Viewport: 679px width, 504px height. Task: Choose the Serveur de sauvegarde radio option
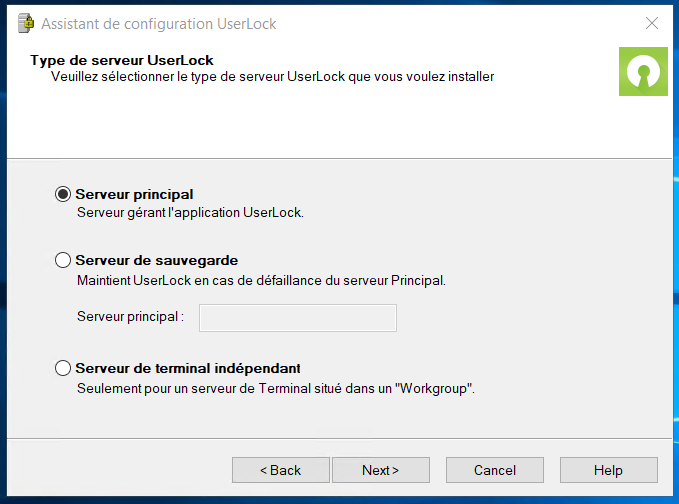tap(63, 260)
